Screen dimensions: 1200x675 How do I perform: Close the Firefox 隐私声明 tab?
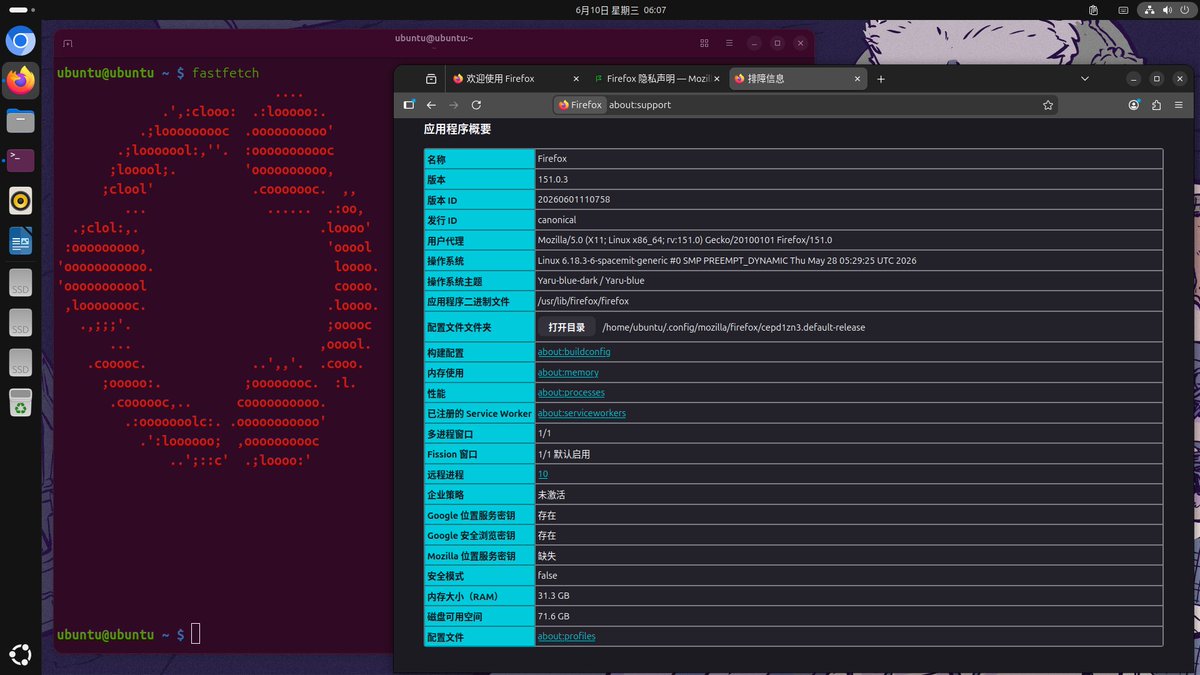(x=716, y=79)
